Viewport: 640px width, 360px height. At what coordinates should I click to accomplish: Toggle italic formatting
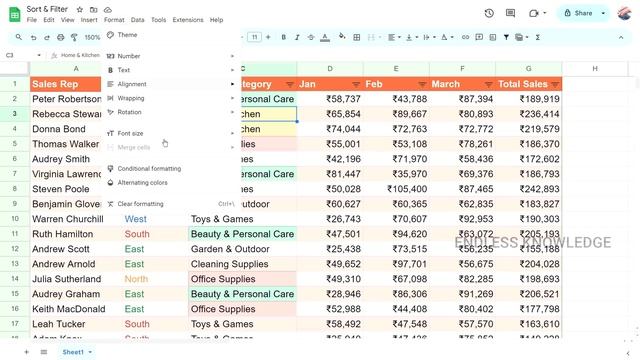pyautogui.click(x=297, y=37)
